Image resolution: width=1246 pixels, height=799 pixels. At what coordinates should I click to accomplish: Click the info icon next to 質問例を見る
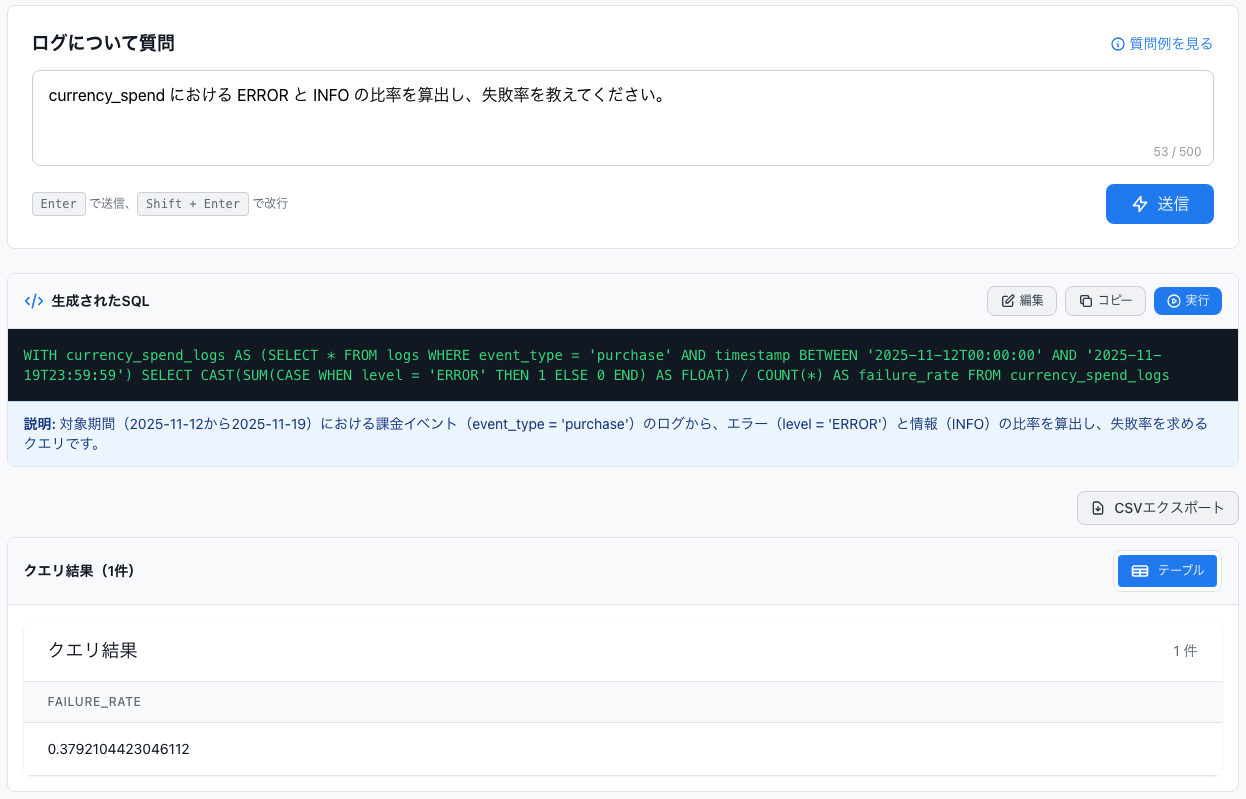1117,43
